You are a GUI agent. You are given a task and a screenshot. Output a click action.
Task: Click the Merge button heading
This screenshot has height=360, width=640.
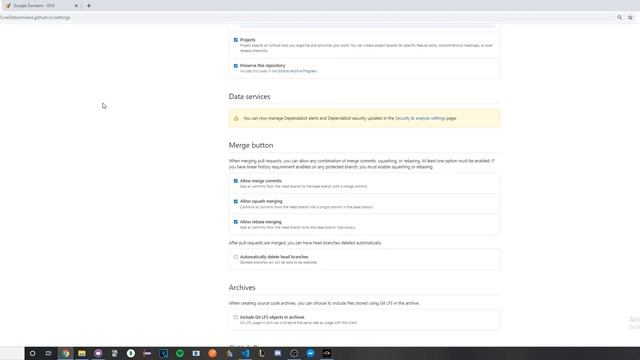pyautogui.click(x=251, y=145)
